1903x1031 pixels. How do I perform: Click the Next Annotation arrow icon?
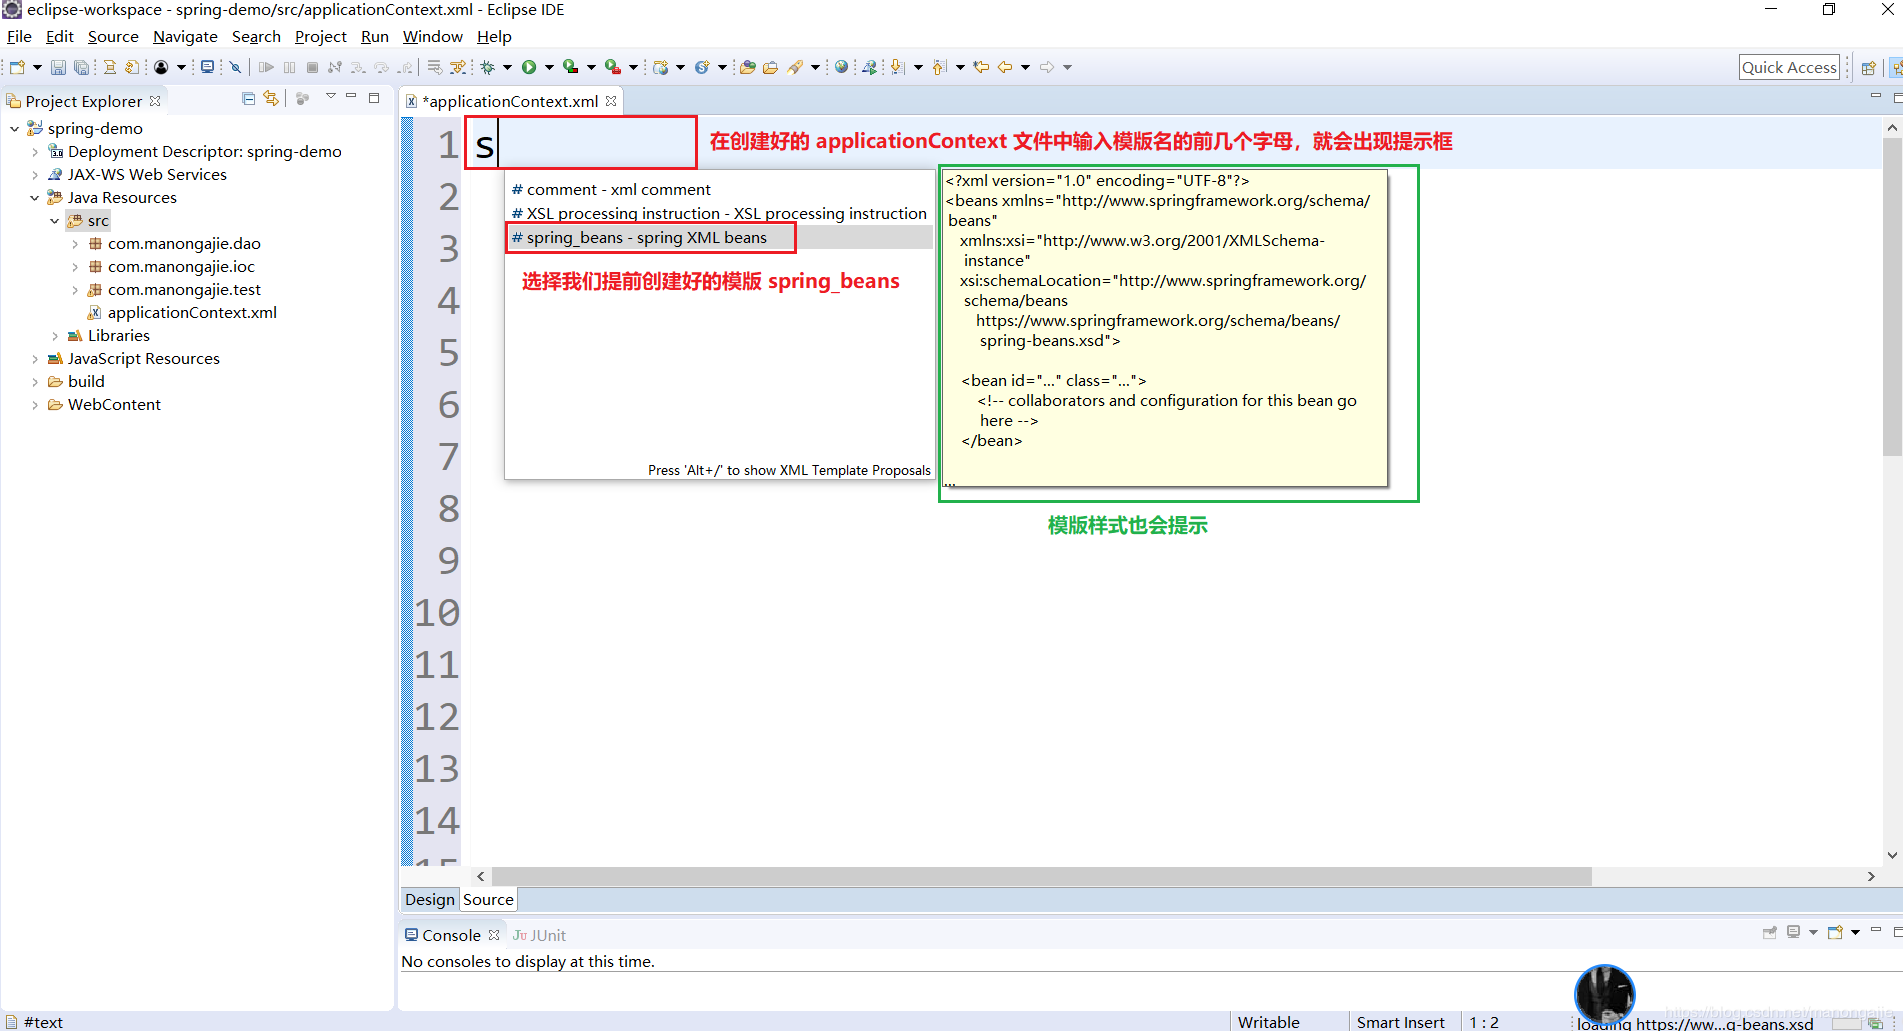pyautogui.click(x=898, y=67)
